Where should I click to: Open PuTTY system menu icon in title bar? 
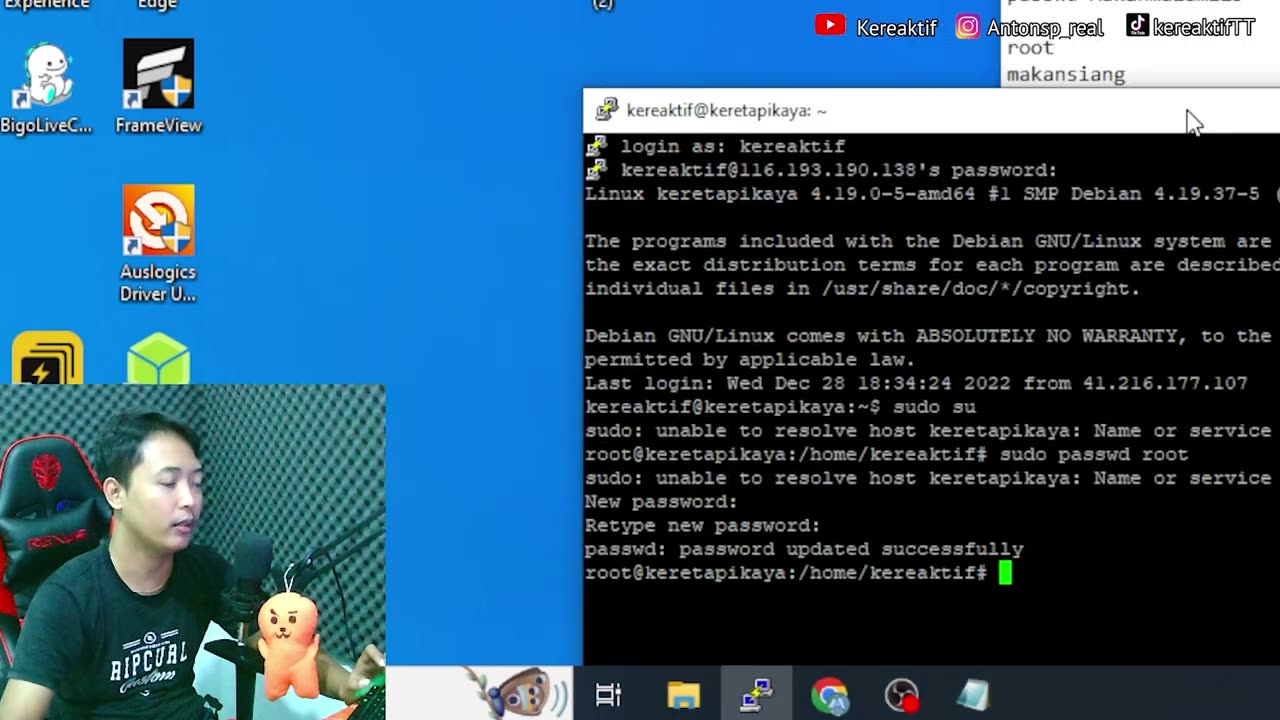point(607,110)
